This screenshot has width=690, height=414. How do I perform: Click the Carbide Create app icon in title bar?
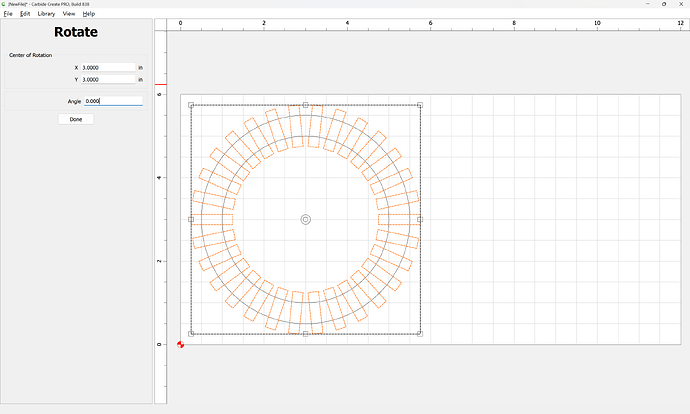[x=4, y=4]
